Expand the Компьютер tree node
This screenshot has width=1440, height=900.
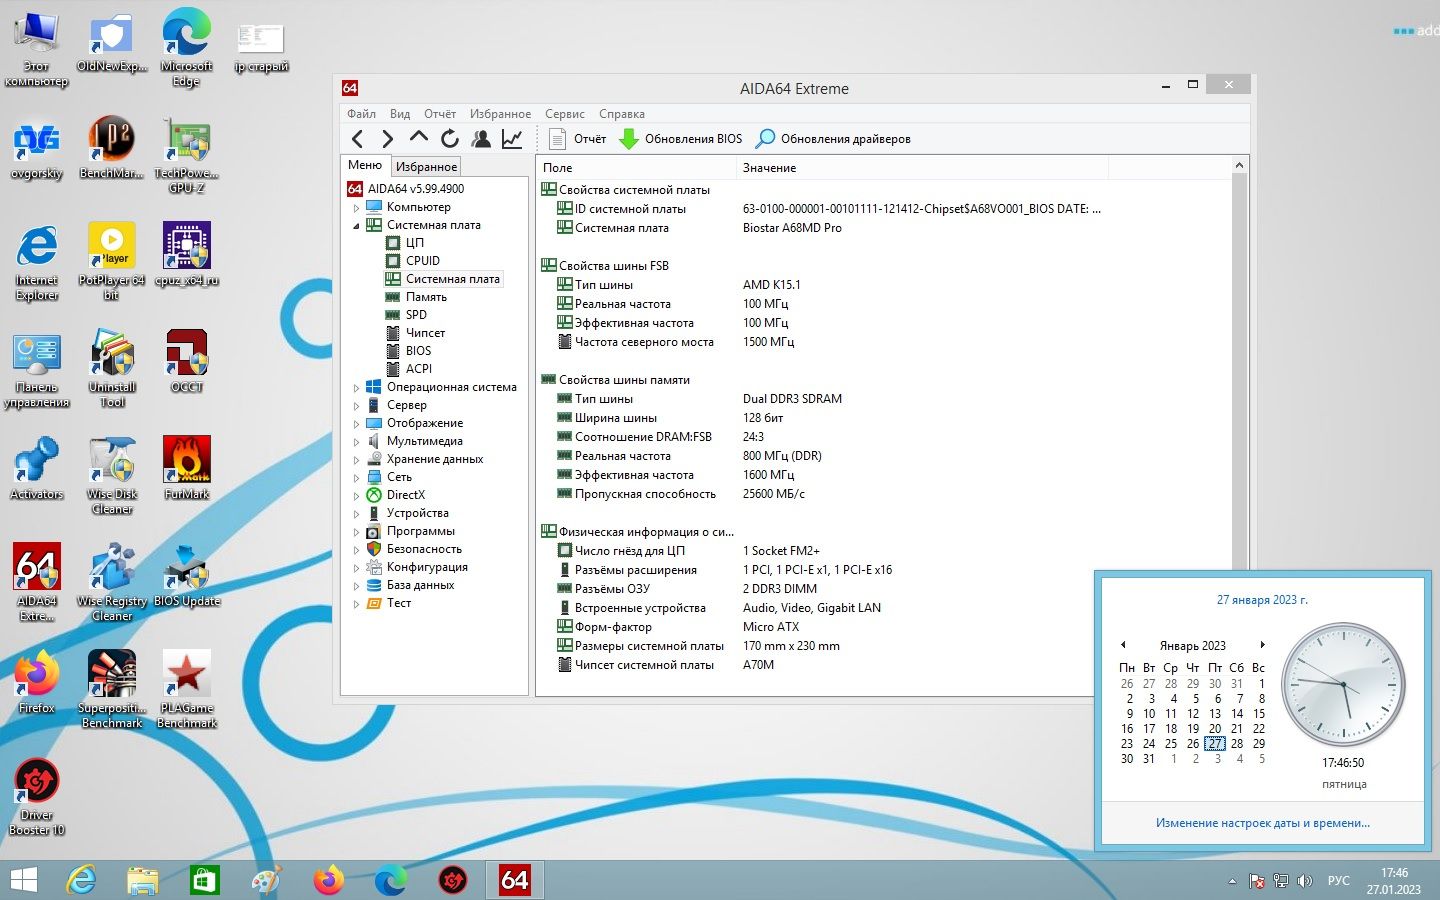pos(356,208)
